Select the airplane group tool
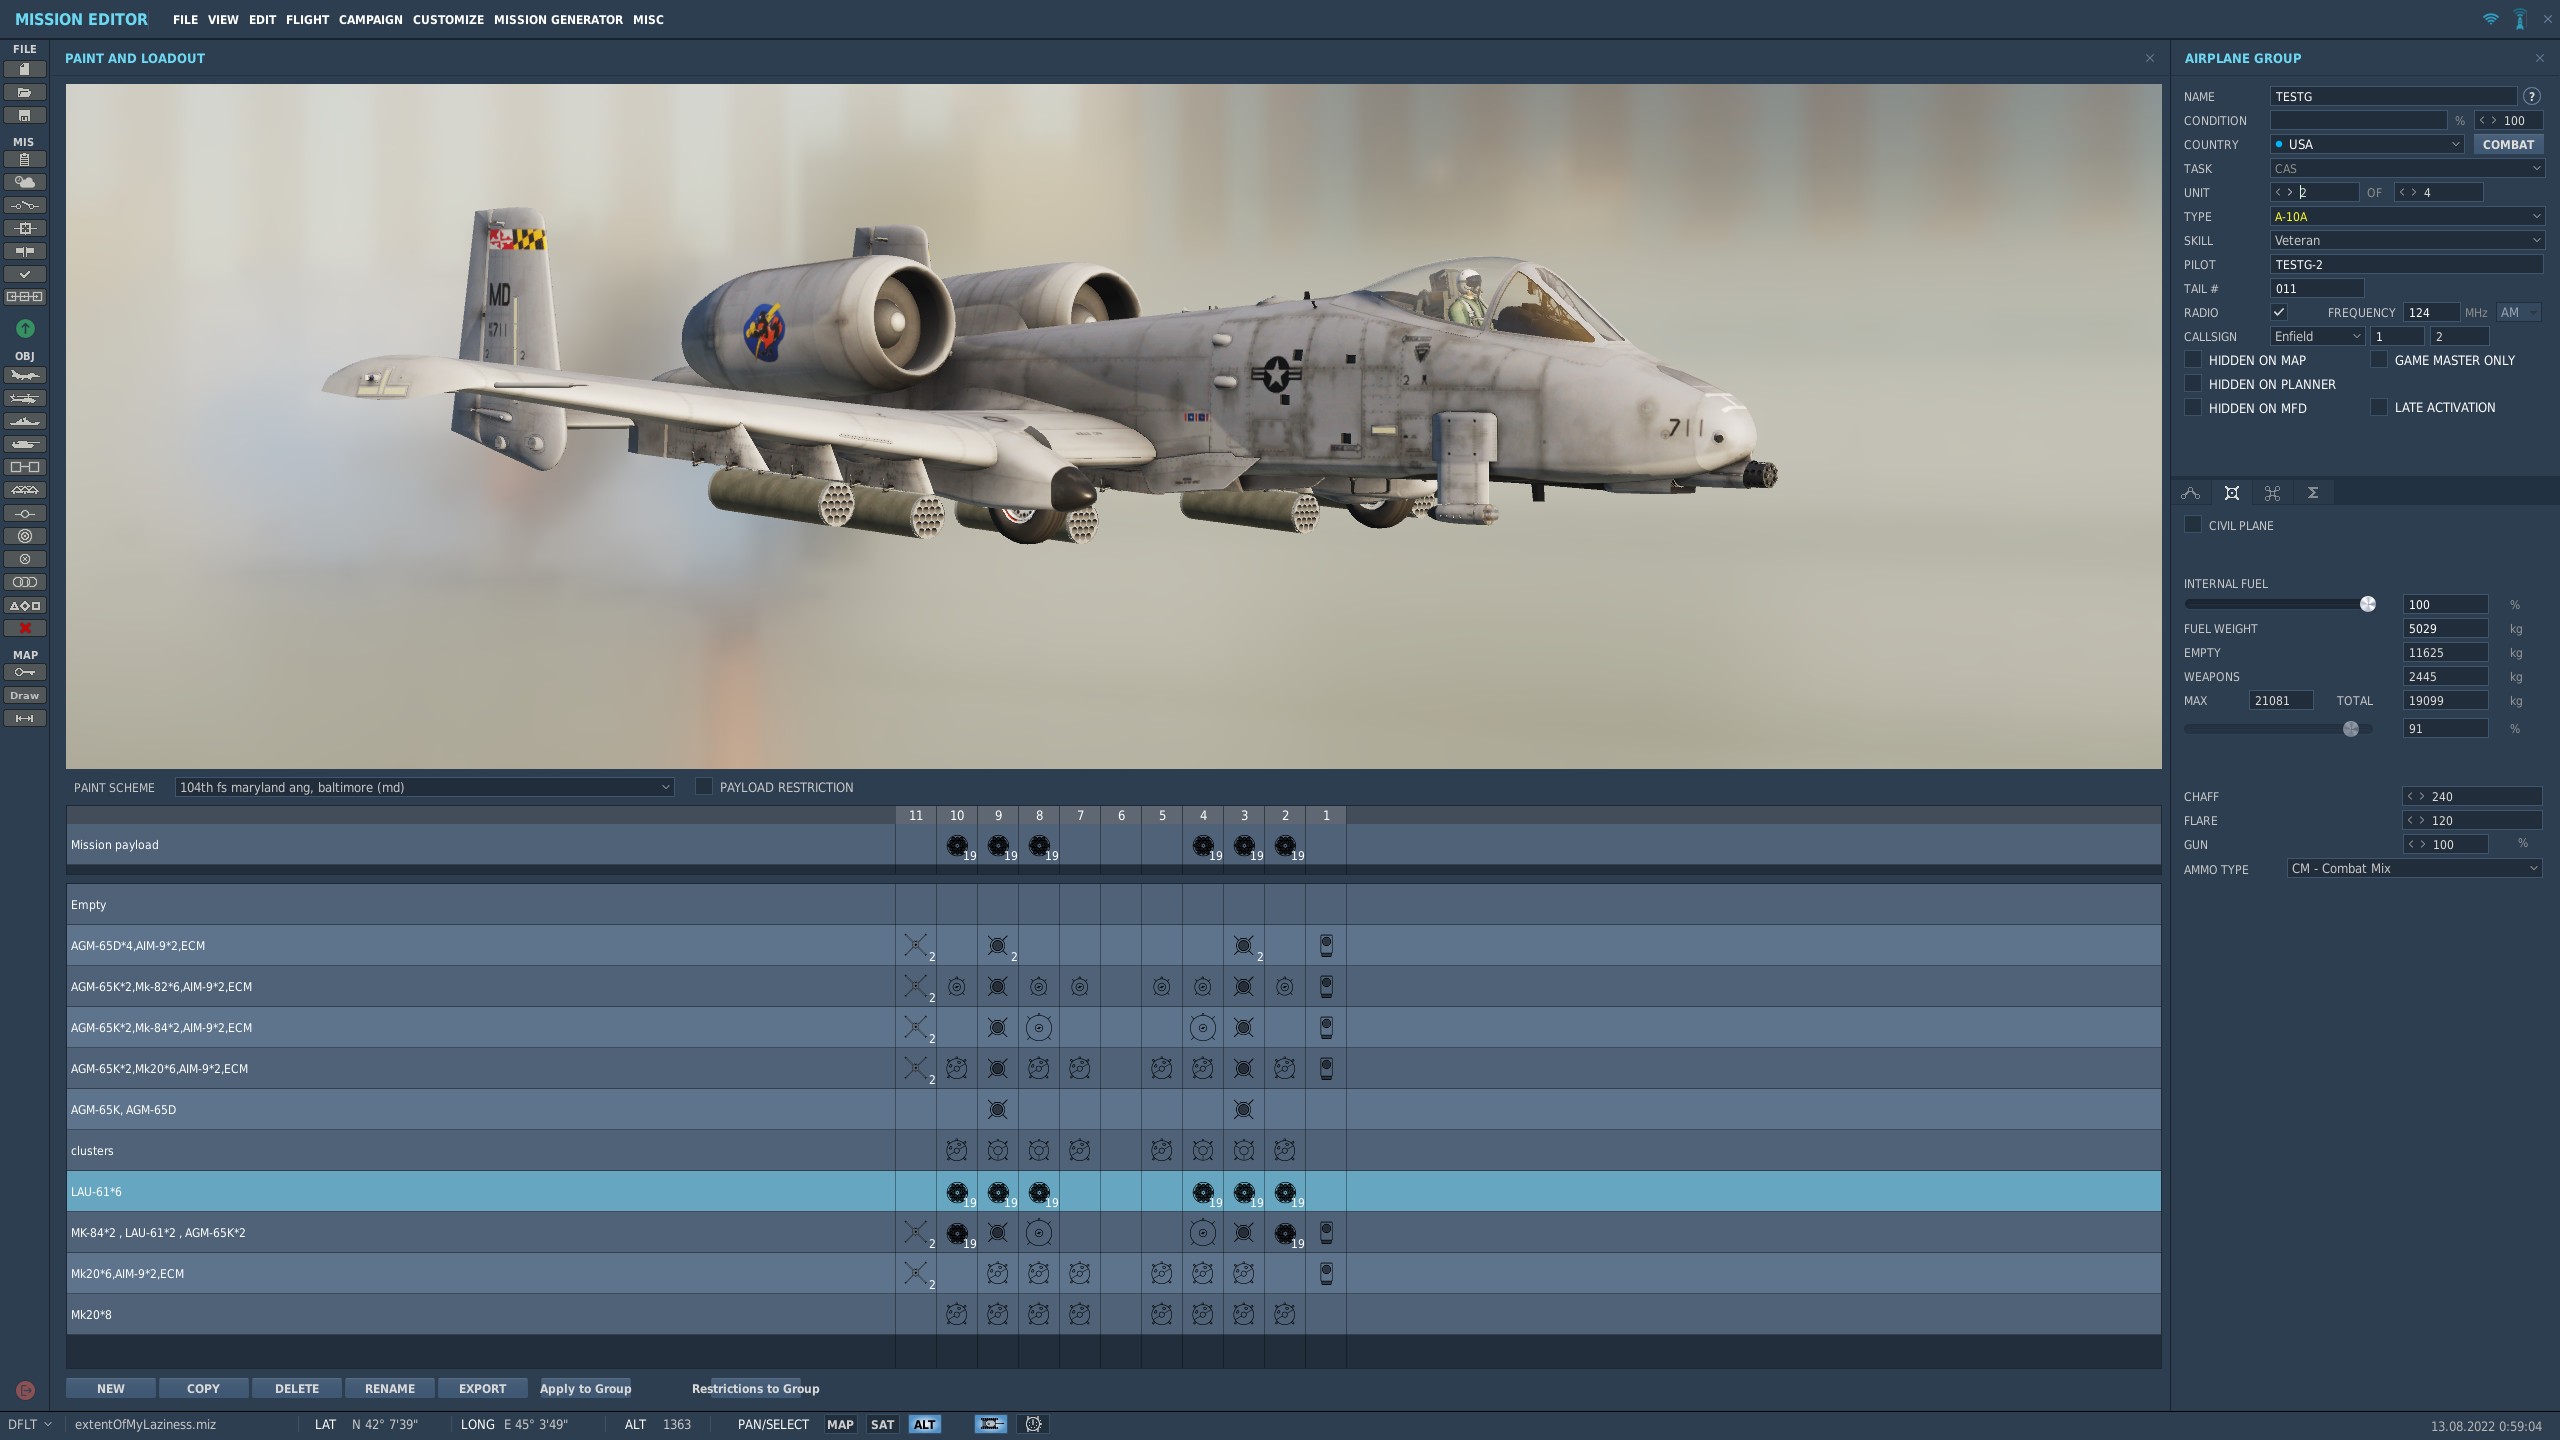The width and height of the screenshot is (2560, 1440). click(25, 376)
